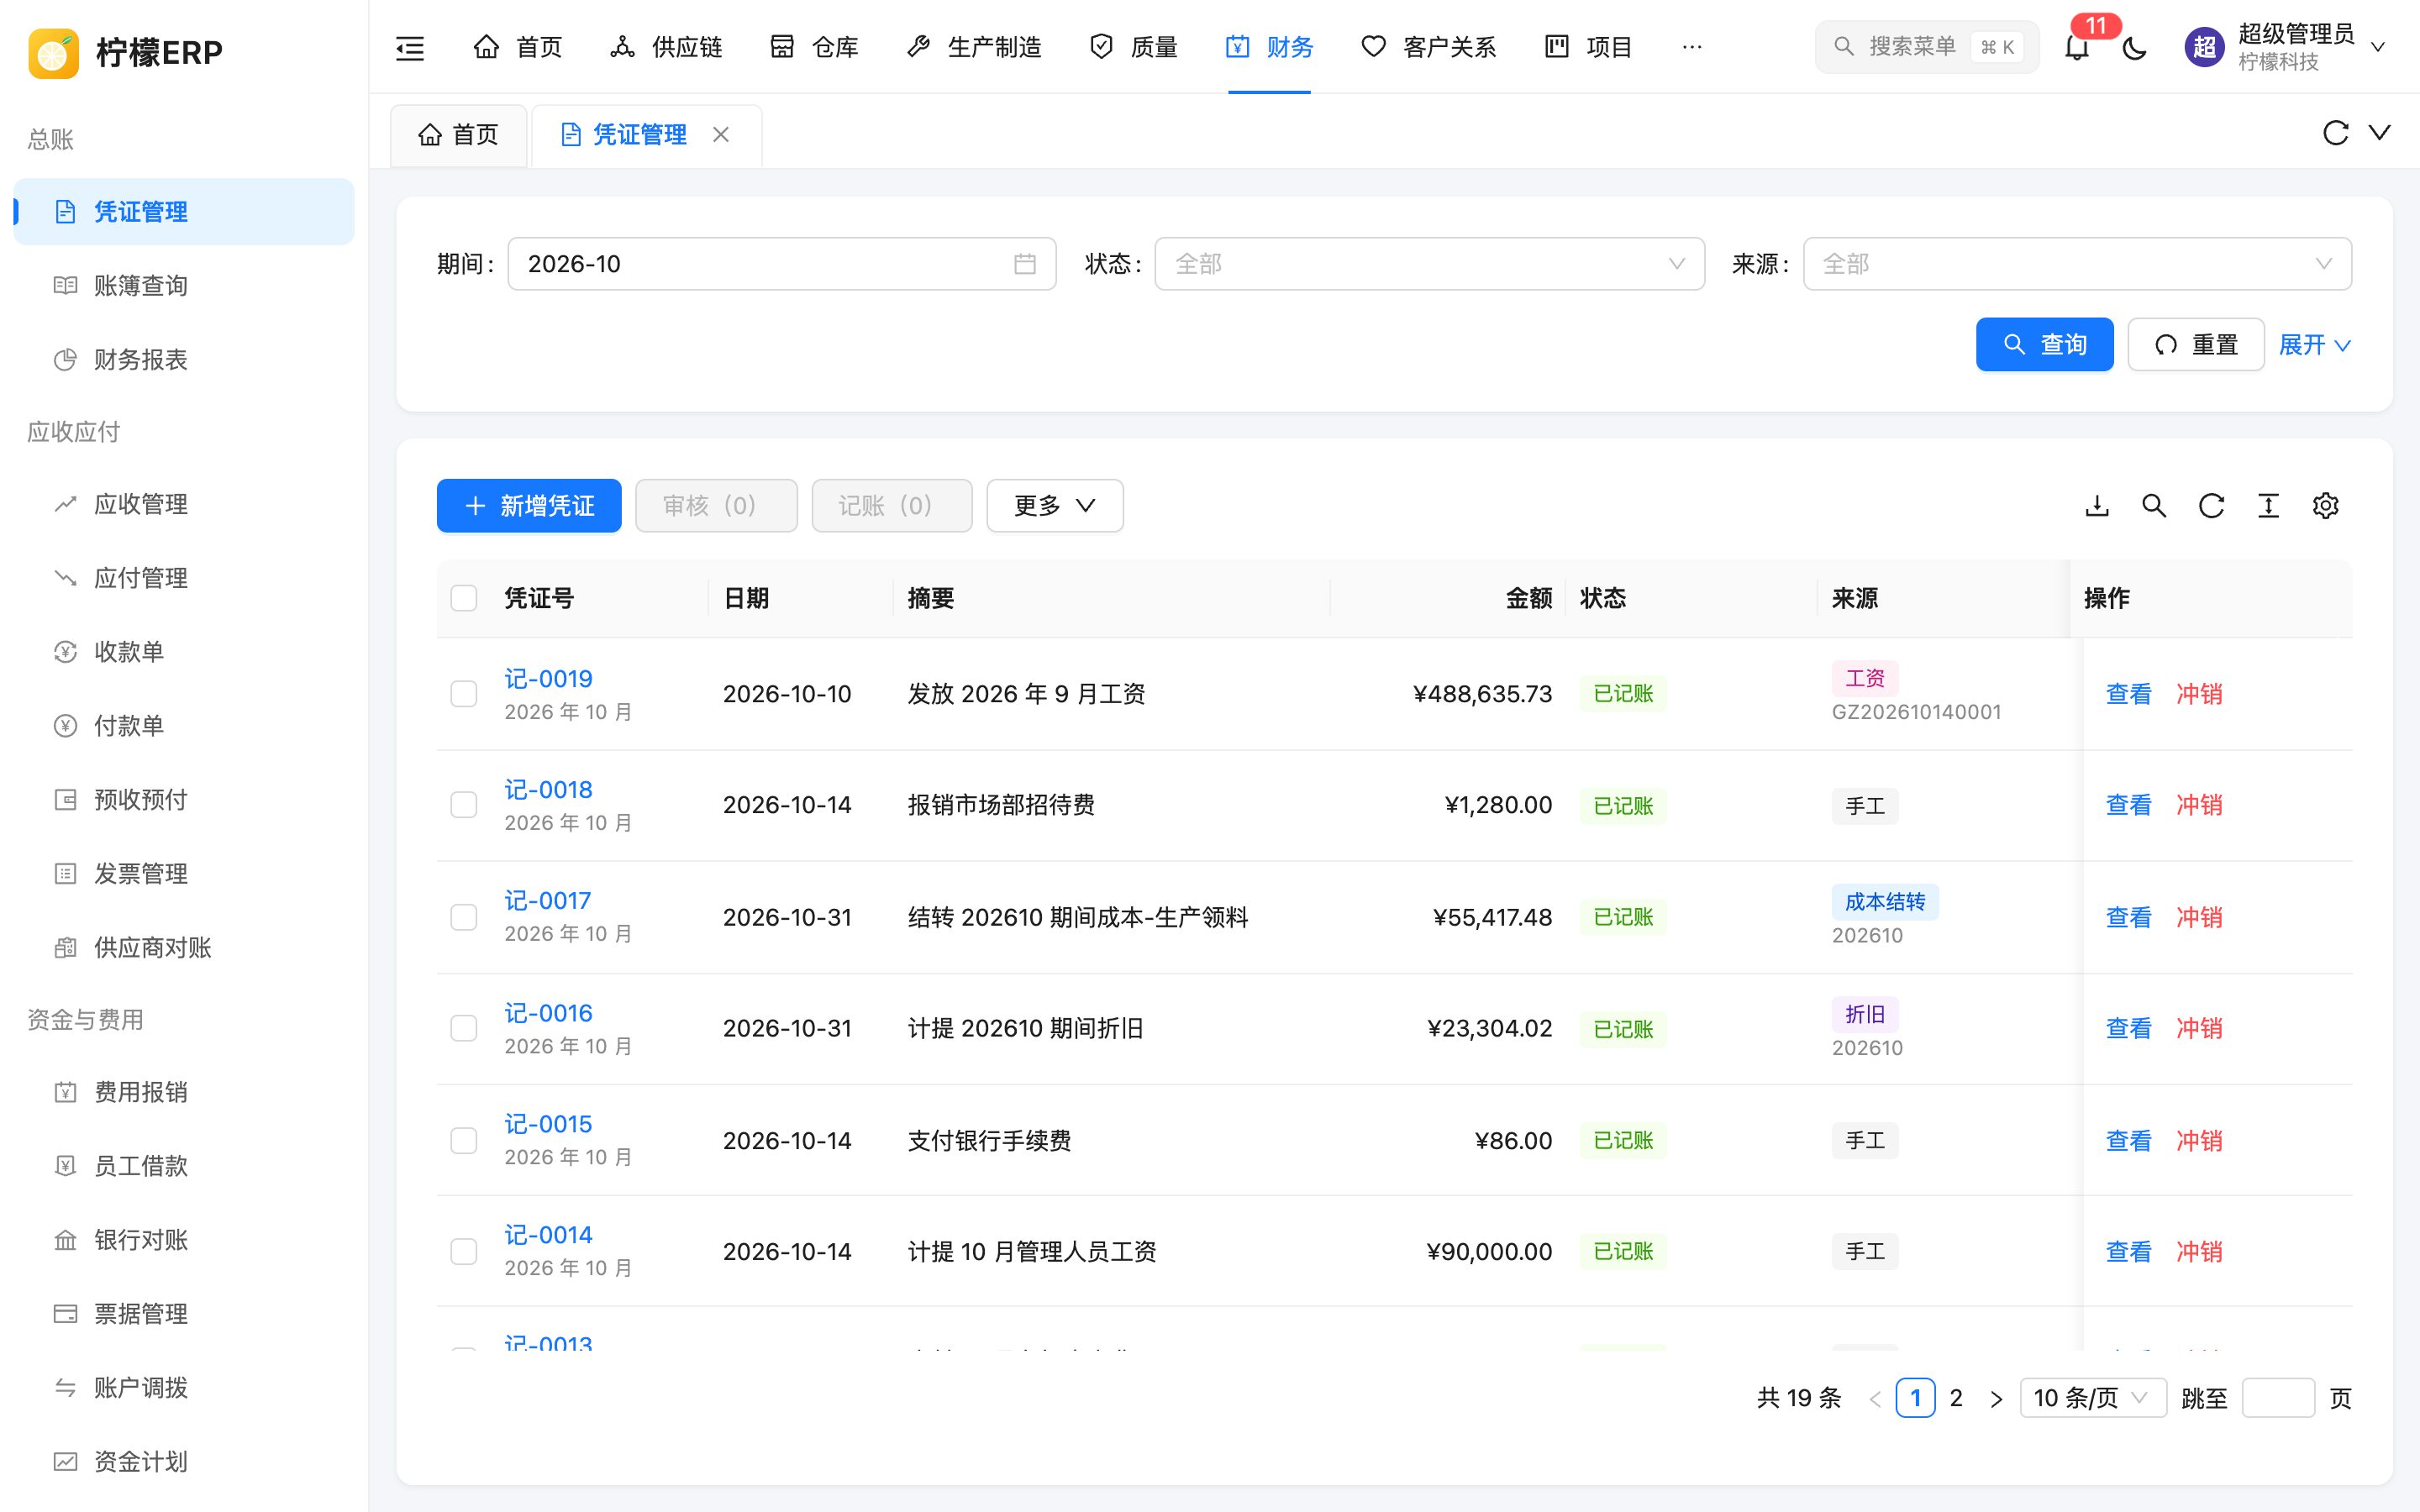Switch to 首页 tab
This screenshot has height=1512, width=2420.
pyautogui.click(x=459, y=134)
